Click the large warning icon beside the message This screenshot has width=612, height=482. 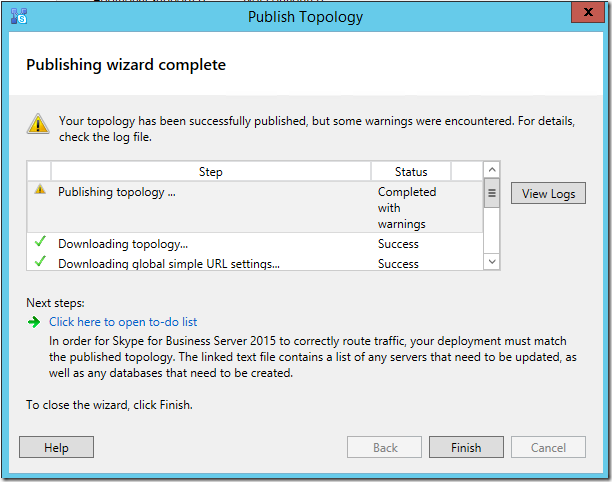(x=38, y=124)
